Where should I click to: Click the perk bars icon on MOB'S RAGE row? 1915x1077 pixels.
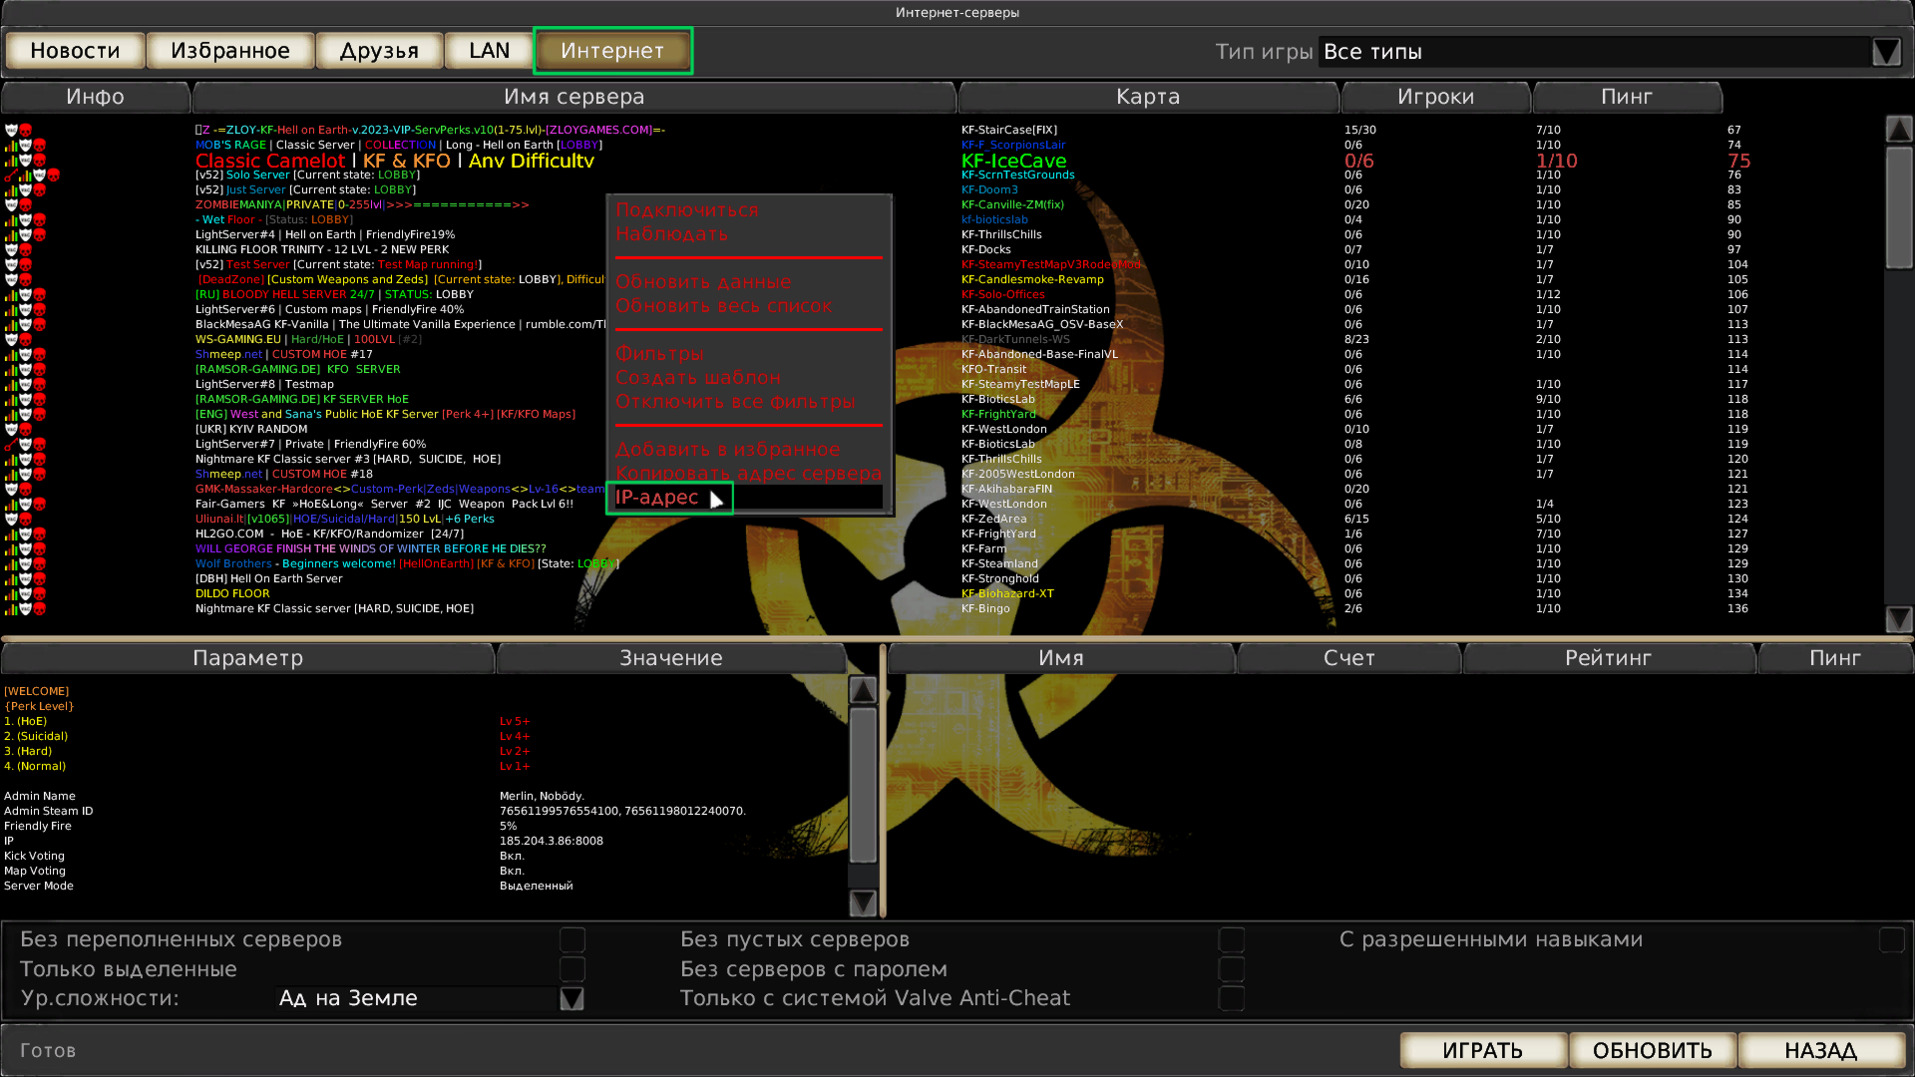(11, 145)
